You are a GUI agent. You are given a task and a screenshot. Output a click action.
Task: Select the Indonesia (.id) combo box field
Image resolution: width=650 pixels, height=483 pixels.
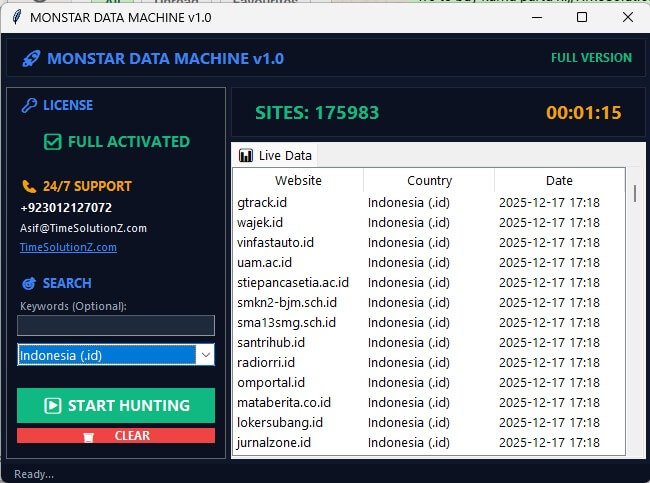[x=116, y=355]
